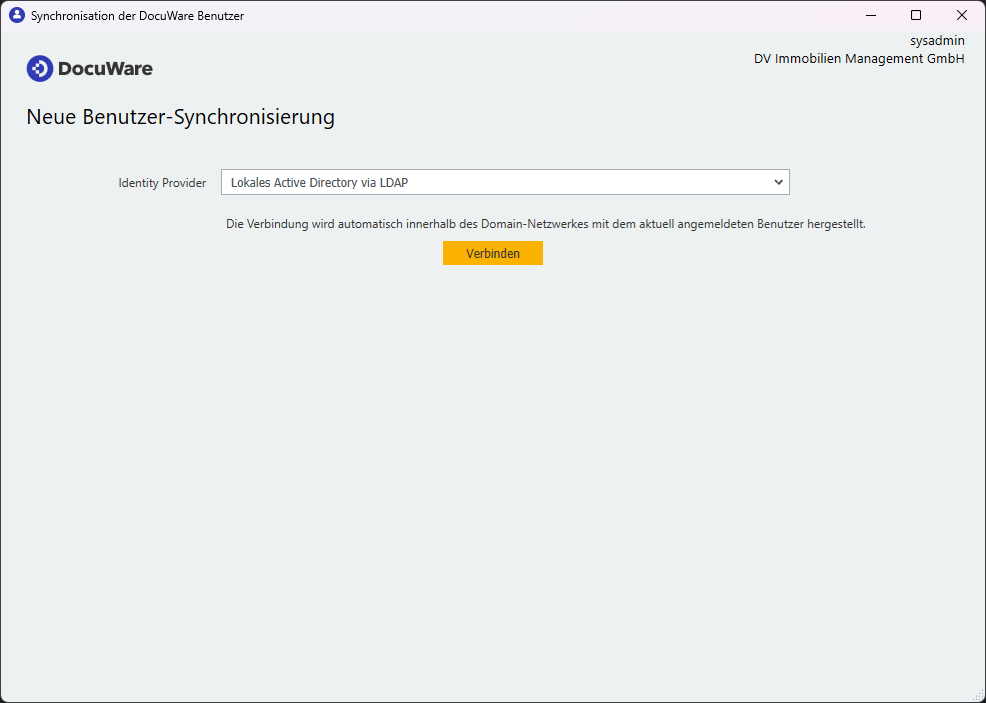
Task: Select the 'Lokales Active Directory via LDAP' entry
Action: tap(320, 183)
